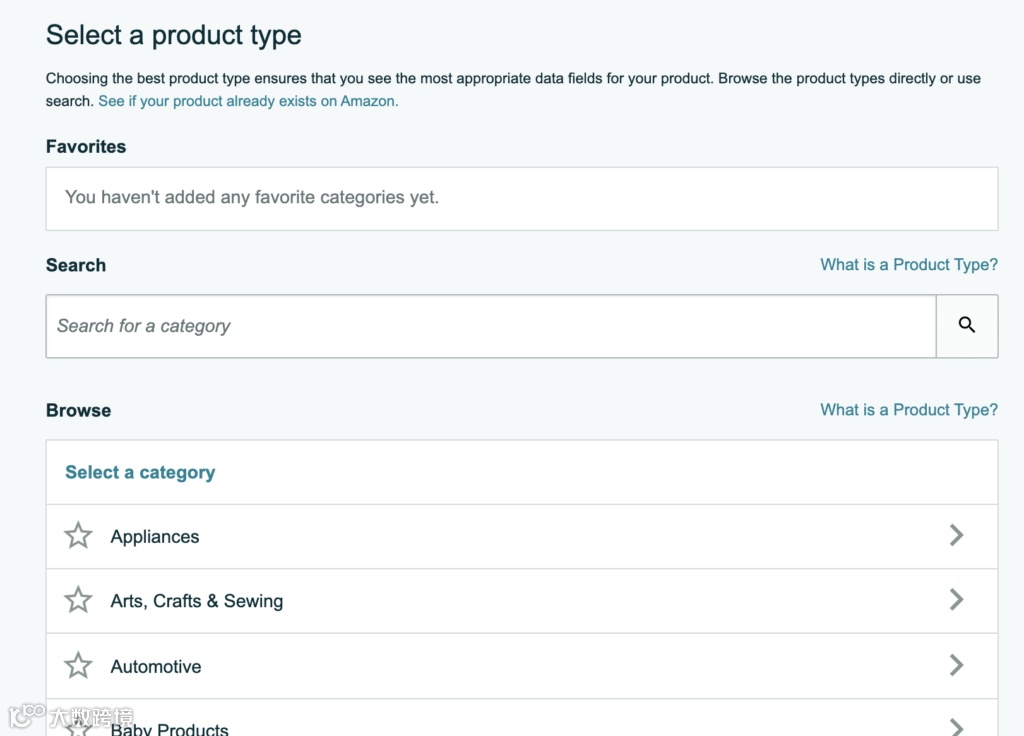Expand the Baby Products chevron
The image size is (1024, 736).
[x=956, y=727]
